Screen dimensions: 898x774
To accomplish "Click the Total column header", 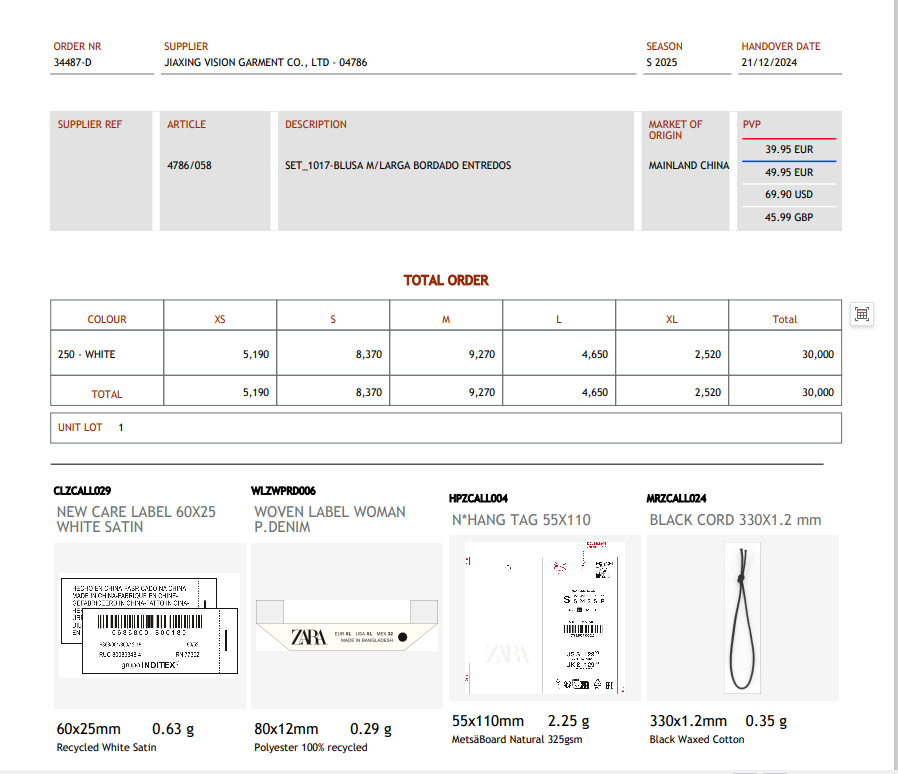I will click(785, 319).
